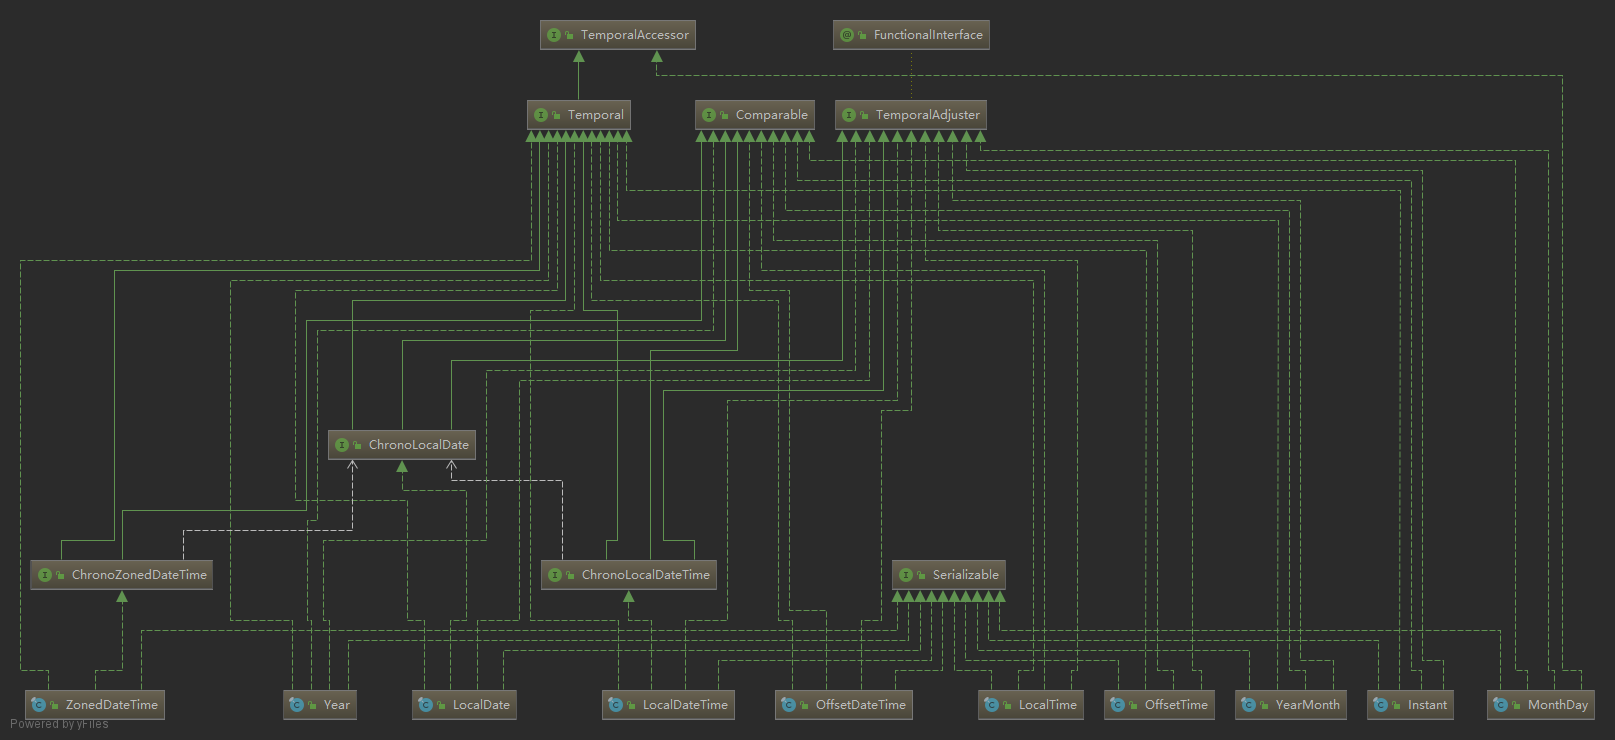
Task: Select the Year class node
Action: click(x=320, y=705)
